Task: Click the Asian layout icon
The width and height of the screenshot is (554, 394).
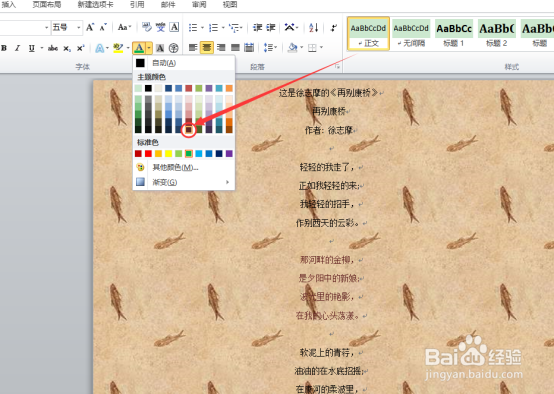Action: click(290, 28)
